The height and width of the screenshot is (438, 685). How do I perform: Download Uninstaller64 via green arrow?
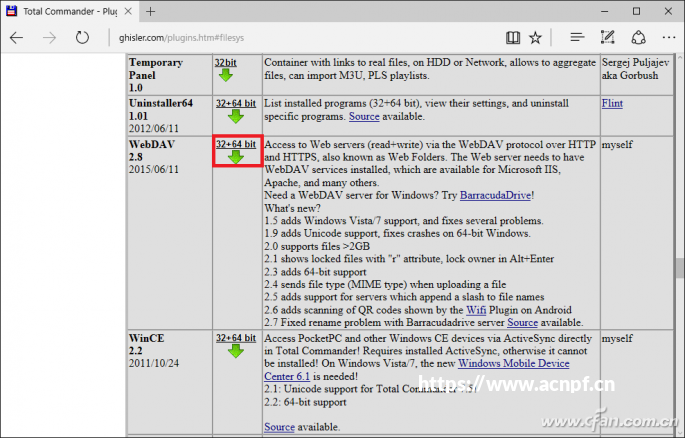(236, 117)
